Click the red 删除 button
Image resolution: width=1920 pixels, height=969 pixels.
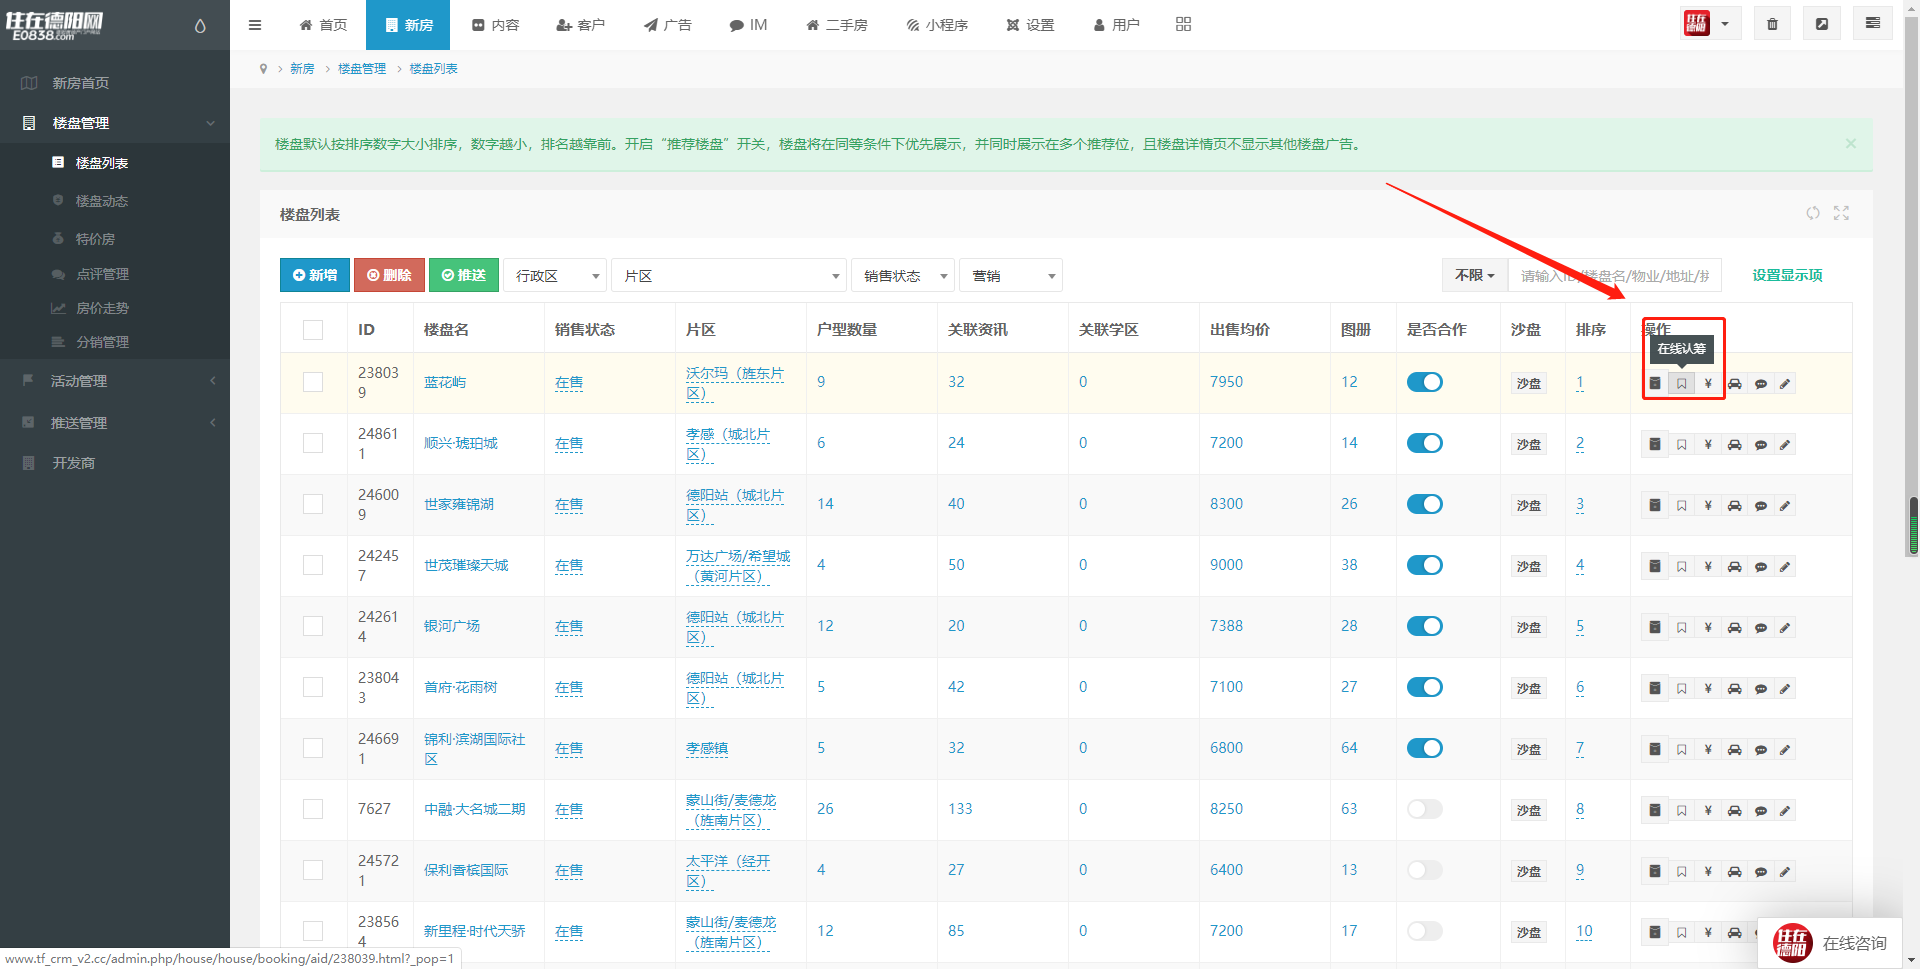[x=389, y=275]
